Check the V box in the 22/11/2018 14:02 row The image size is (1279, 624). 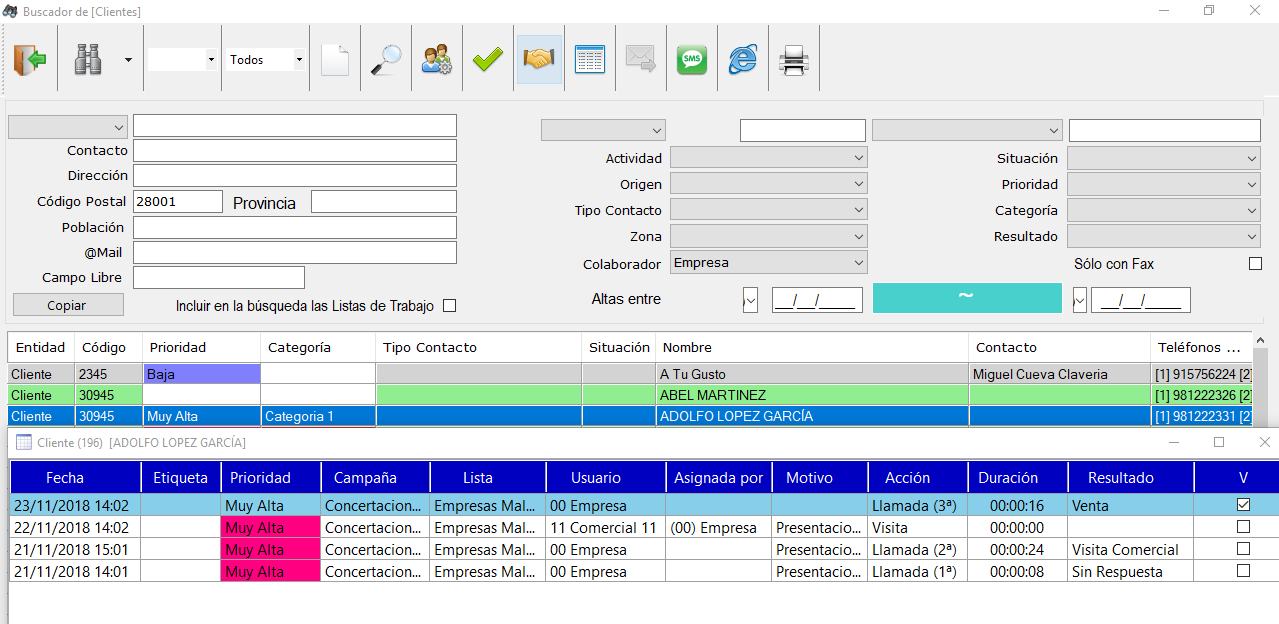click(1243, 527)
